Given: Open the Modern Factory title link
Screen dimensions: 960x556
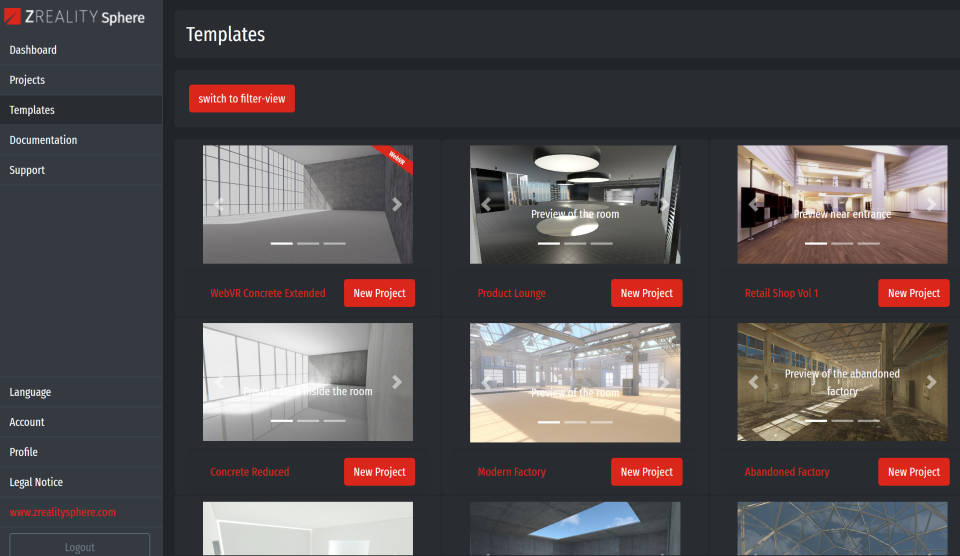Looking at the screenshot, I should (x=512, y=472).
